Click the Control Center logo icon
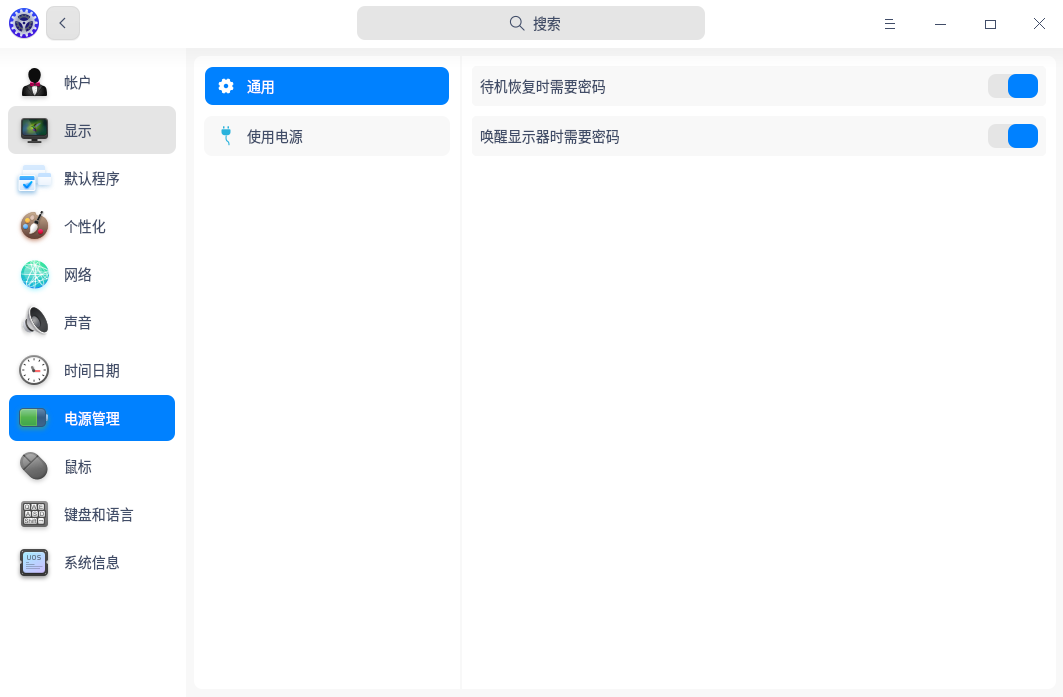This screenshot has height=697, width=1063. click(x=23, y=23)
